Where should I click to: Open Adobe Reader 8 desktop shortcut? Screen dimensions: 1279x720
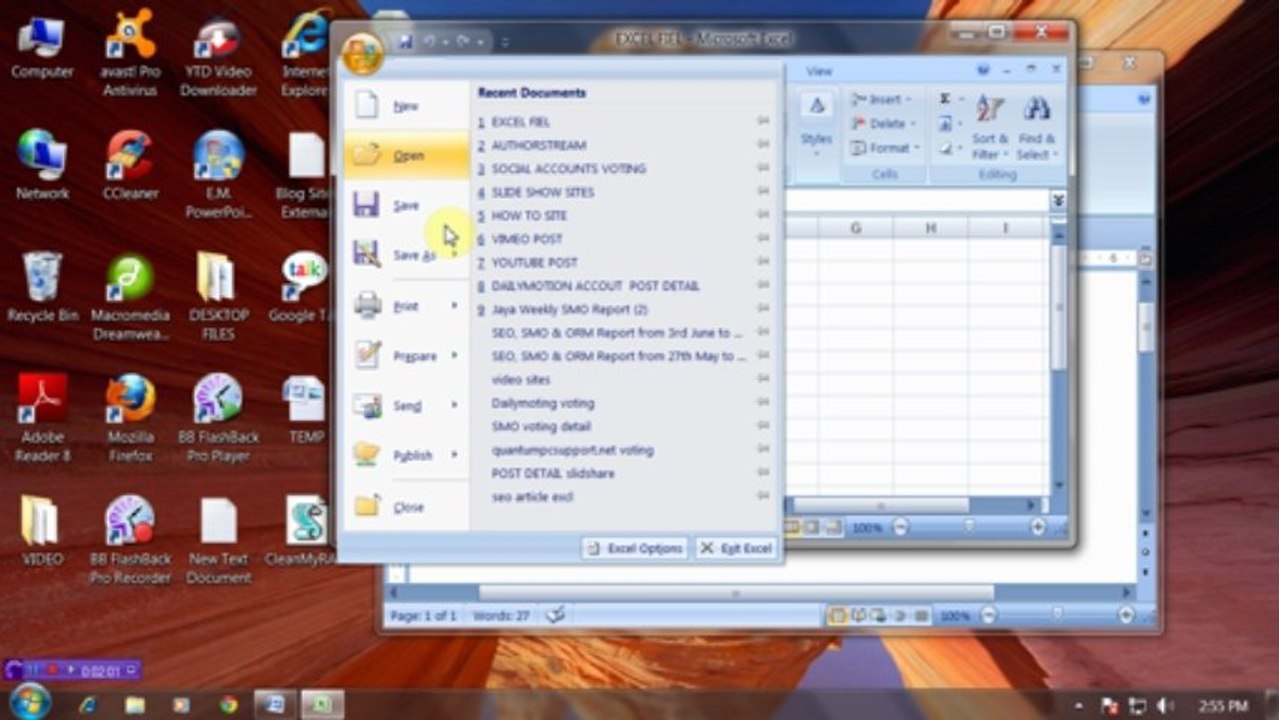pos(43,418)
